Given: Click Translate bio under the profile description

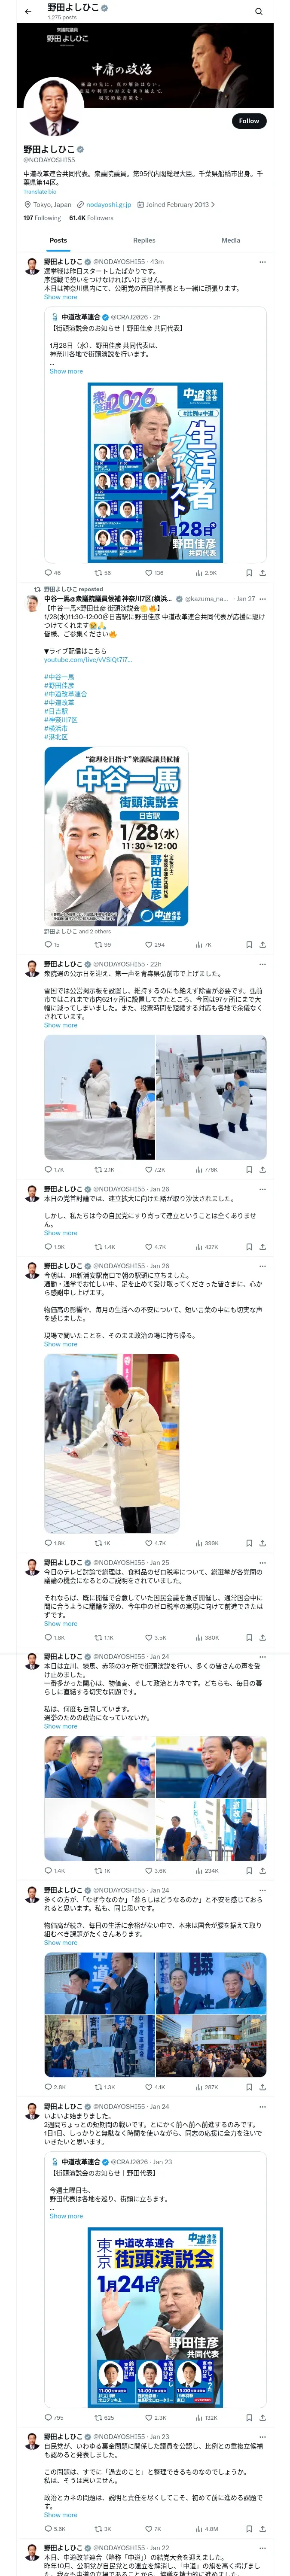Looking at the screenshot, I should (40, 191).
